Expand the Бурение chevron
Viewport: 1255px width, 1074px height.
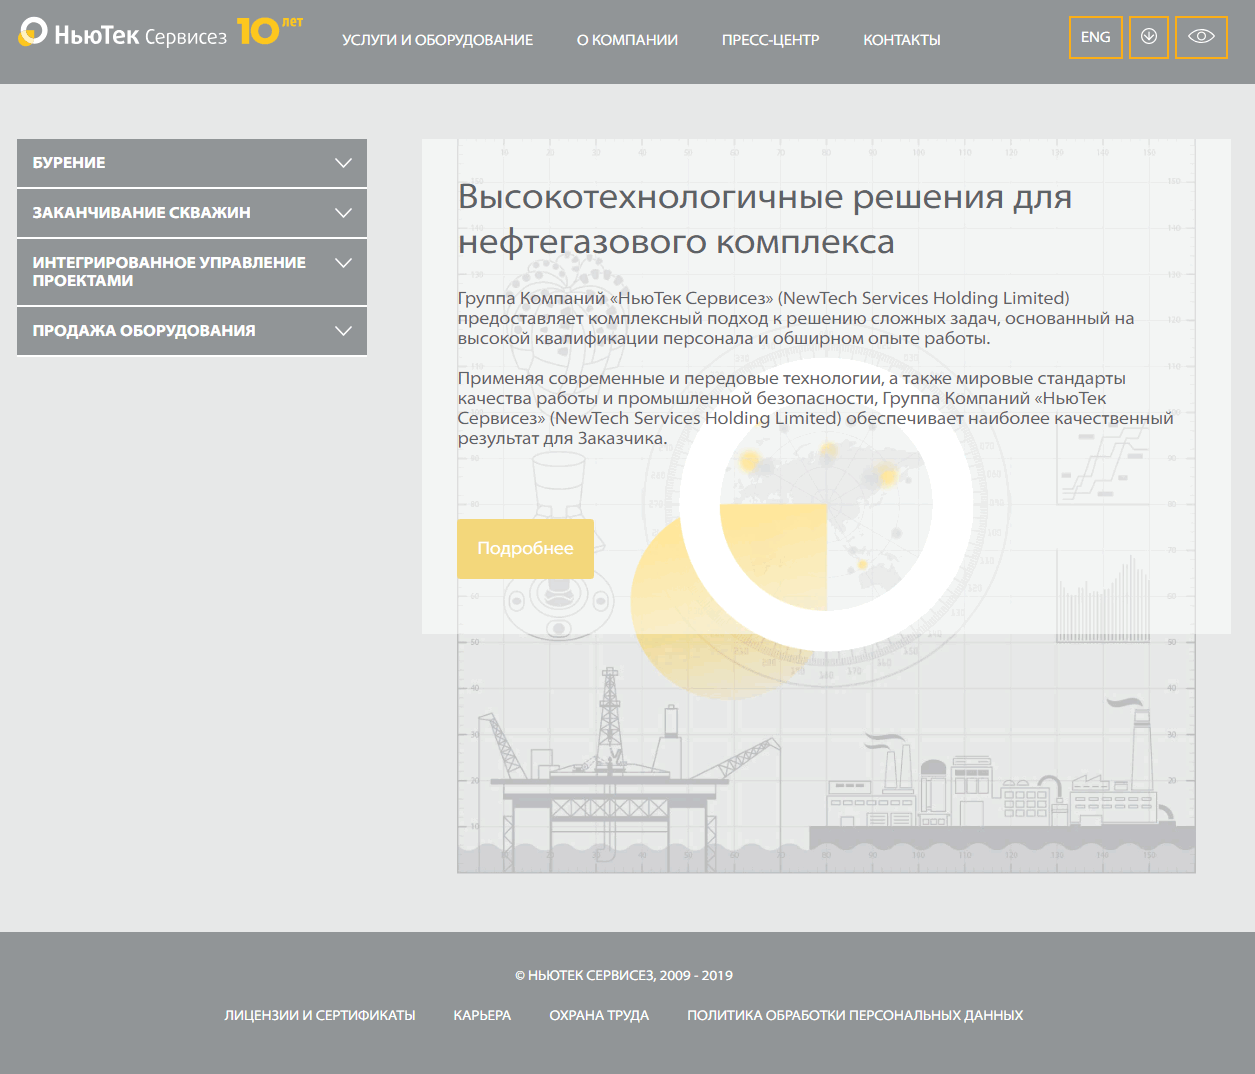[343, 163]
